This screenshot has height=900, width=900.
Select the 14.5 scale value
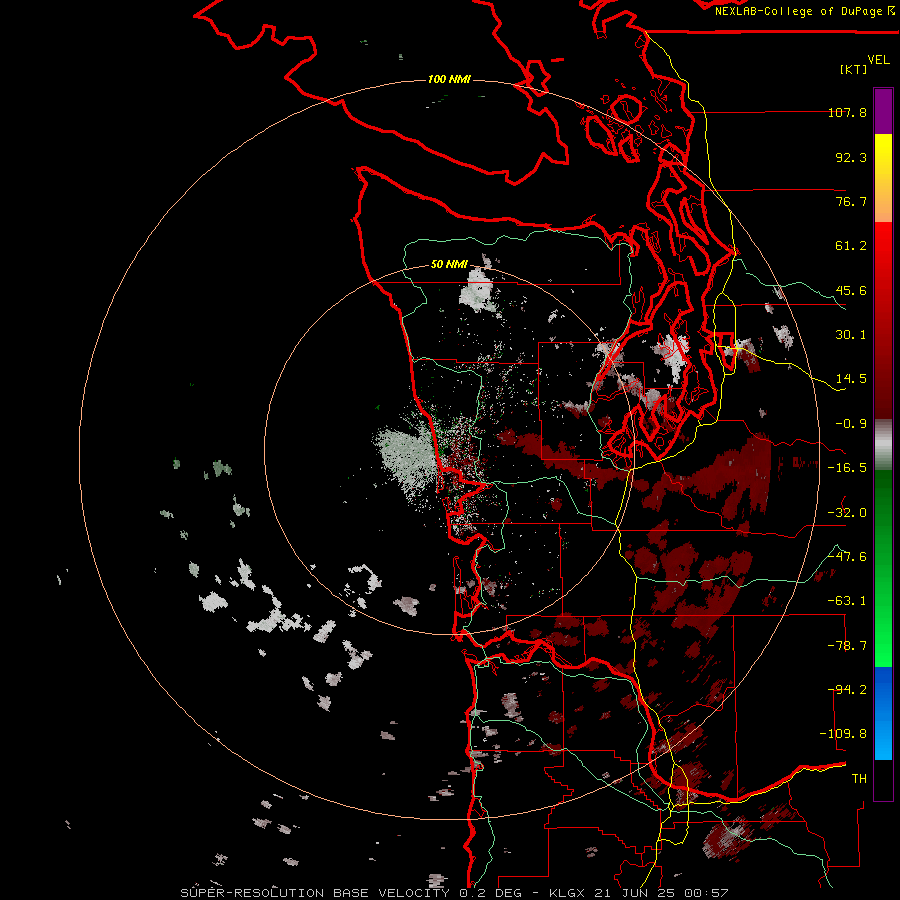[851, 379]
